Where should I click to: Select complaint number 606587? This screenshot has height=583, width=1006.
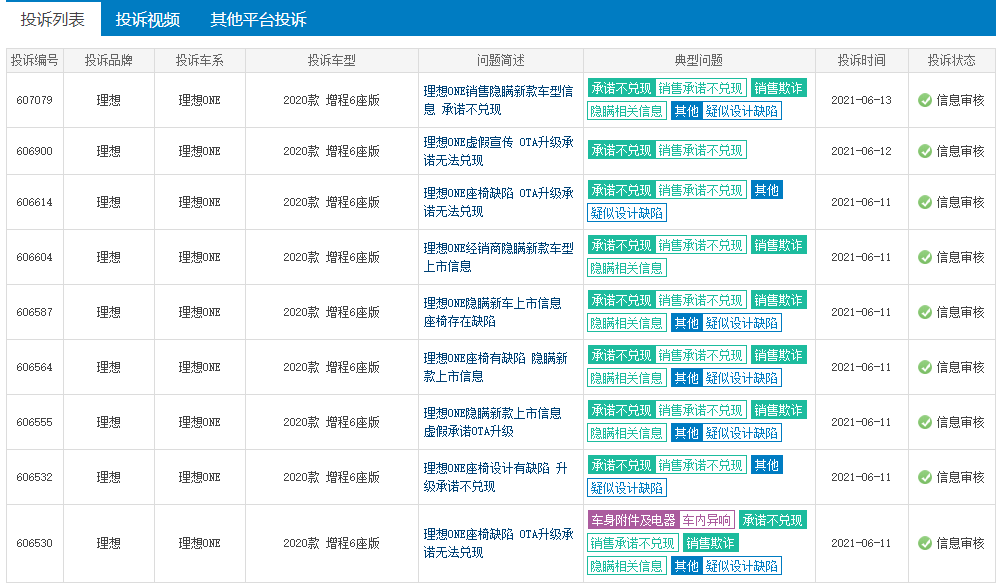coord(35,312)
